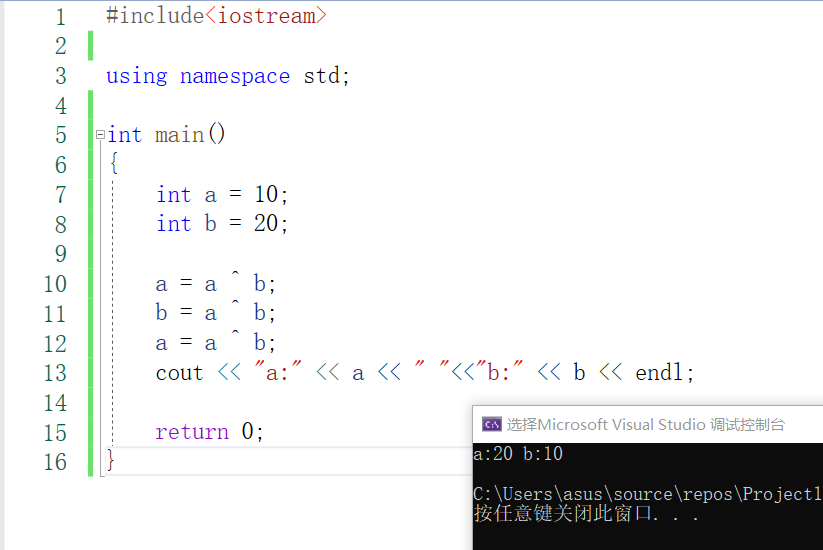The image size is (823, 550).
Task: Click the '按任意键关闭此窗口' console message
Action: tap(561, 513)
